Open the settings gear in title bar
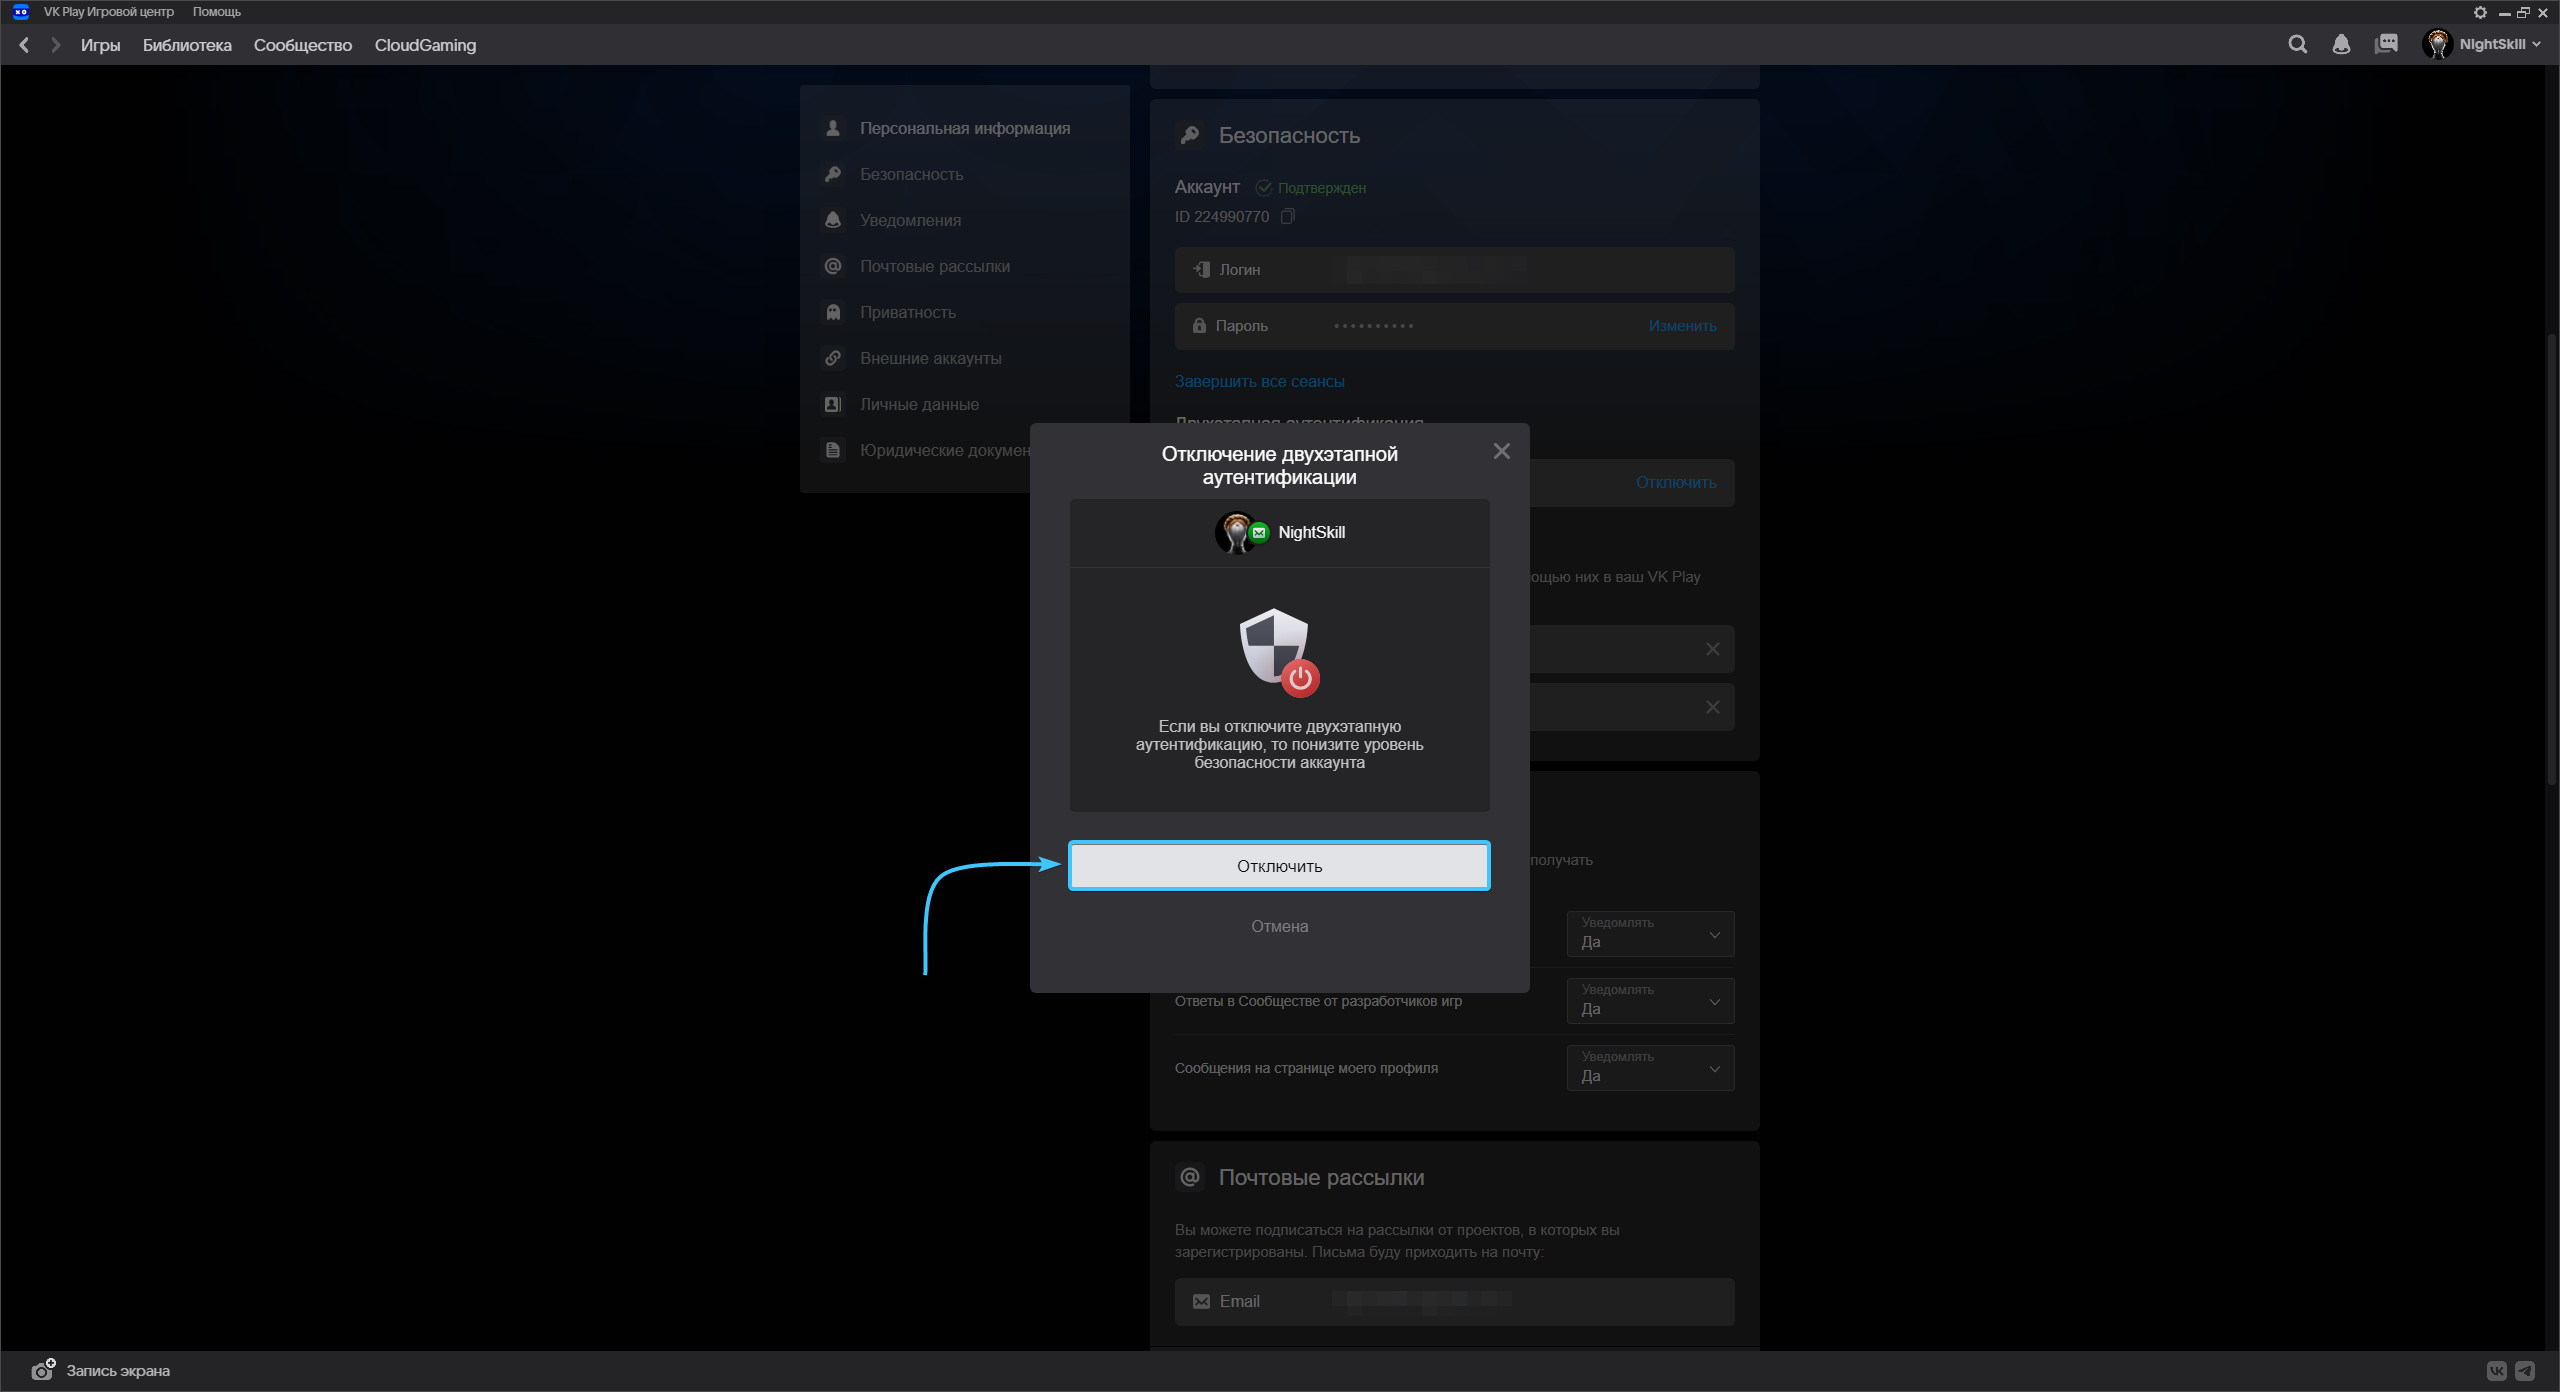2560x1392 pixels. point(2480,12)
